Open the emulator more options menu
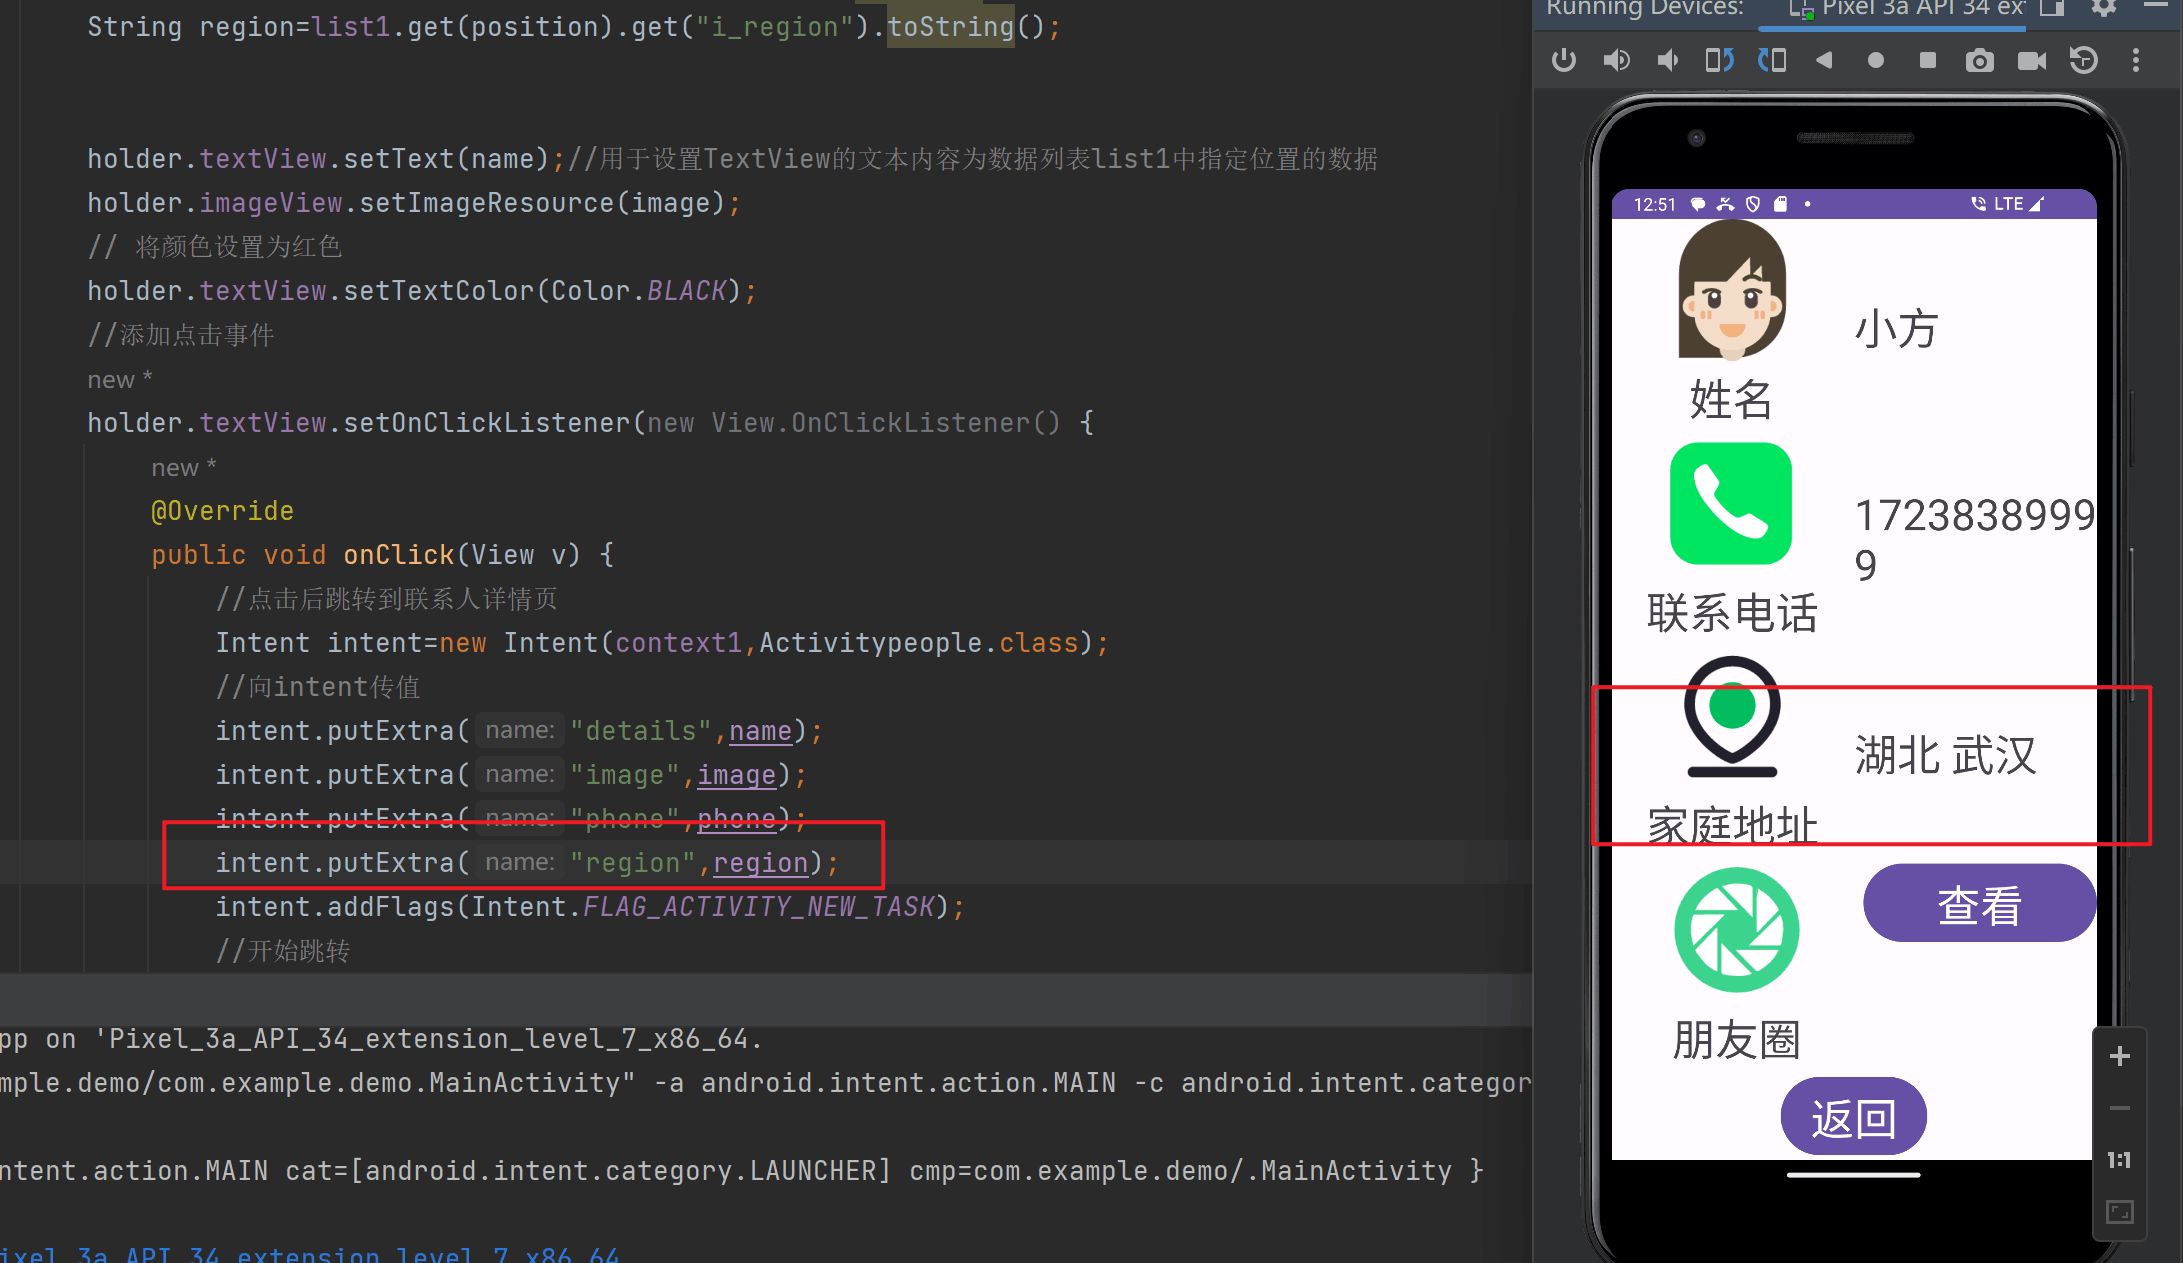Image resolution: width=2183 pixels, height=1263 pixels. (x=2136, y=61)
